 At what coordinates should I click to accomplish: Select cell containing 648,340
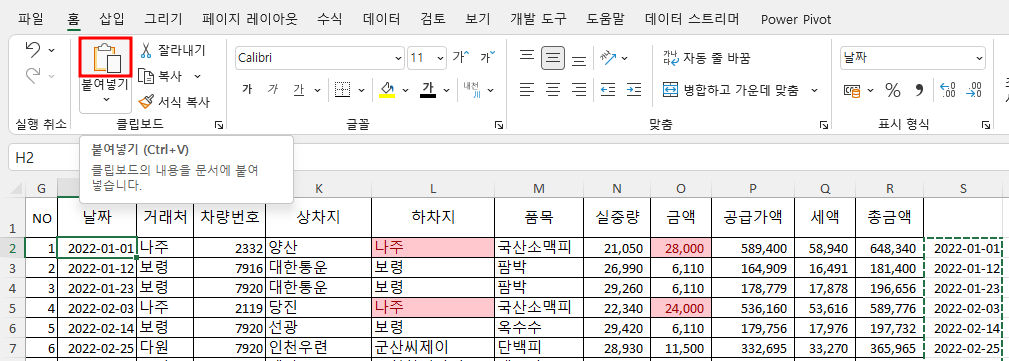click(x=889, y=248)
